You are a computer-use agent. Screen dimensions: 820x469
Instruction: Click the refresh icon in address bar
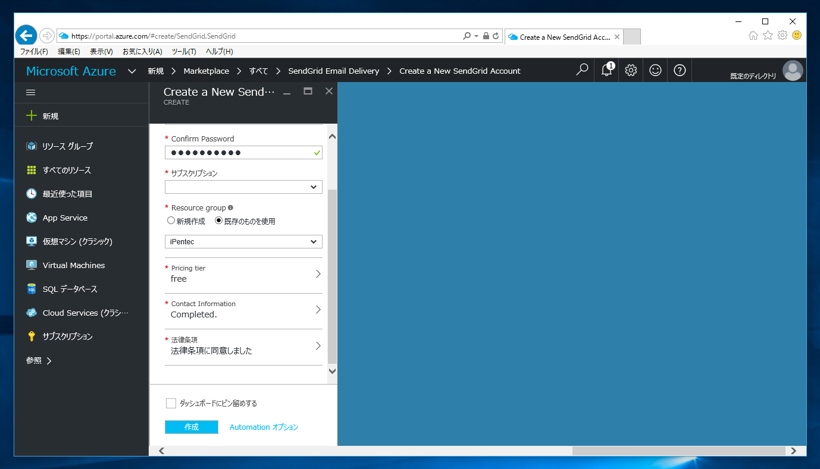click(x=495, y=36)
